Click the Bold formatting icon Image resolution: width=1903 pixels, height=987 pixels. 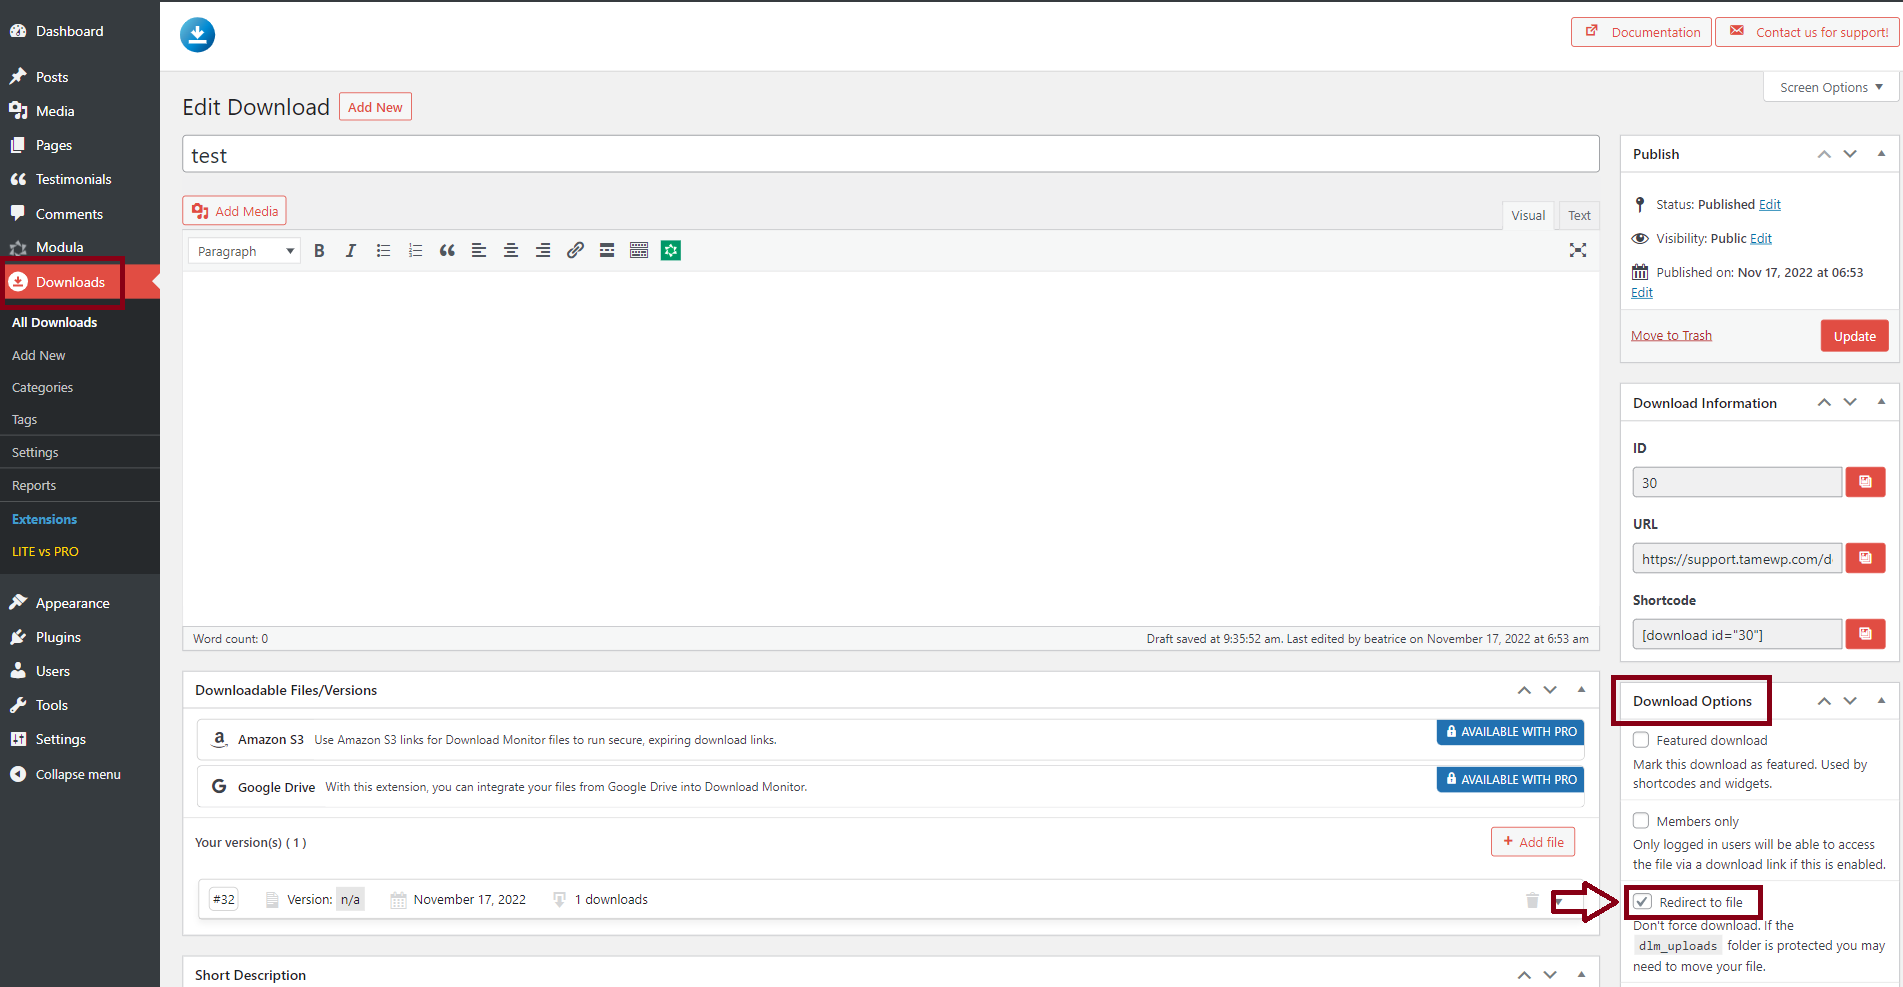point(319,251)
